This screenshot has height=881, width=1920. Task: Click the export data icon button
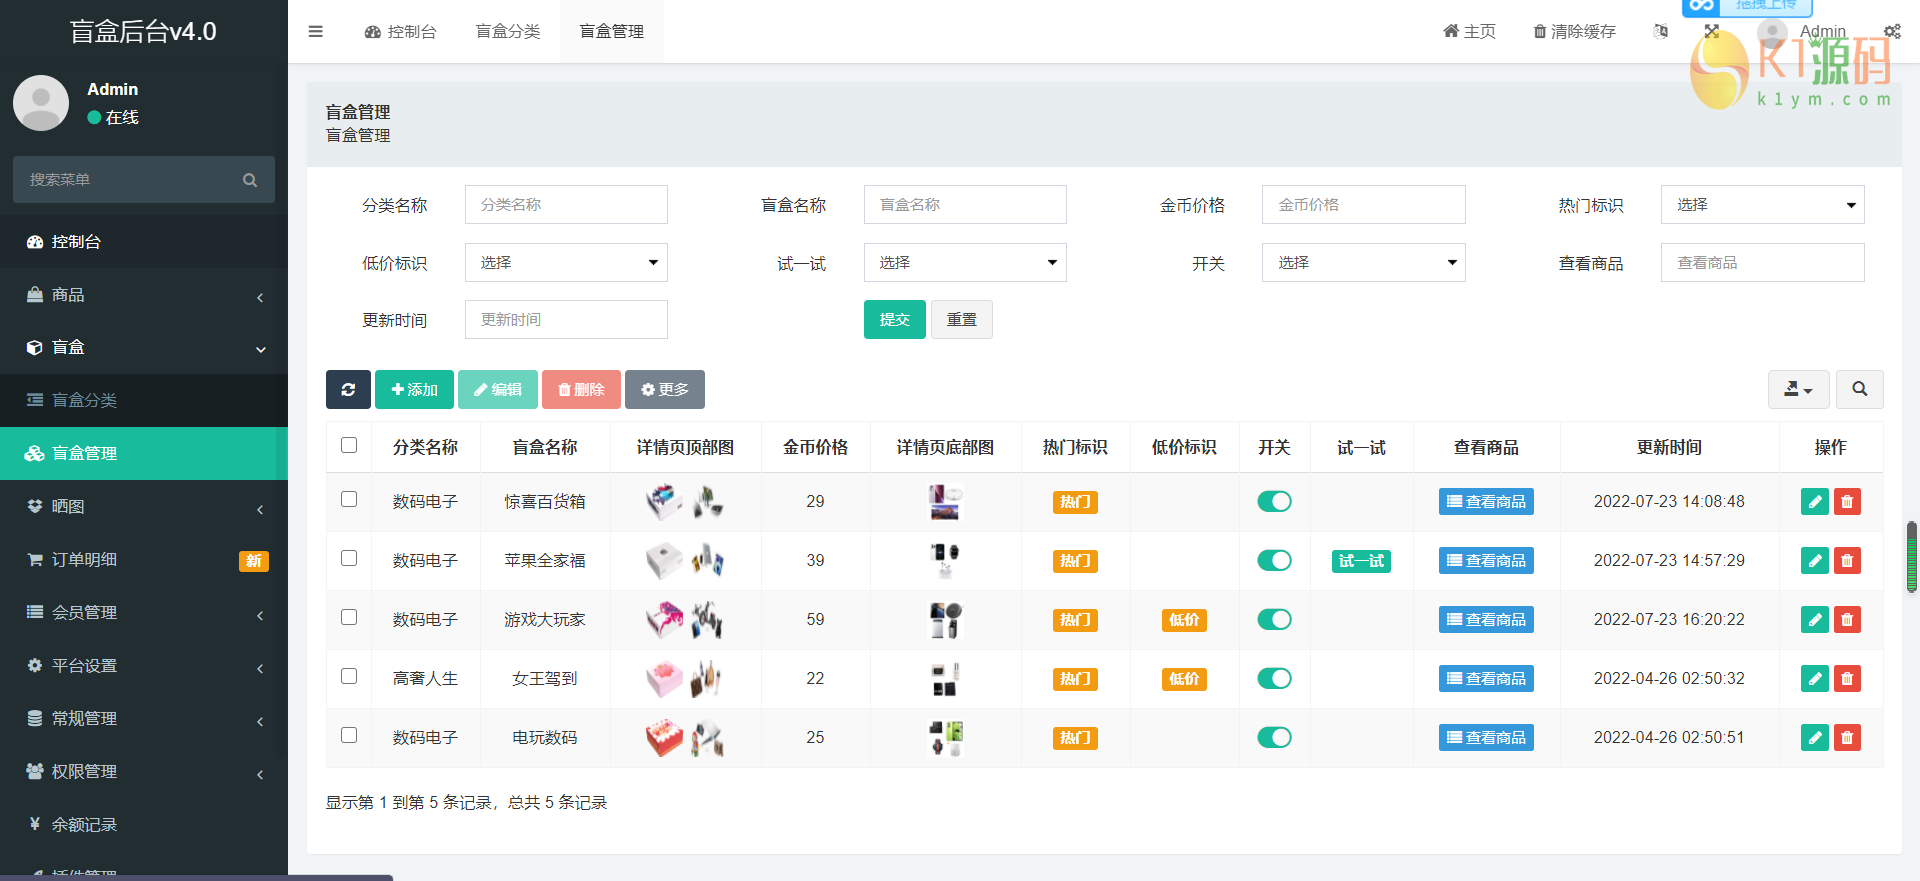(1798, 390)
